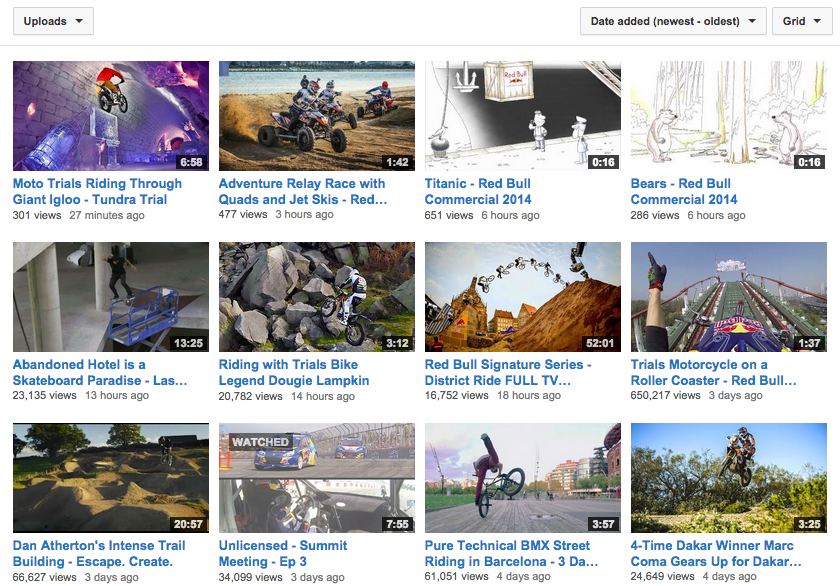Open the watched Unlicensed Summit Meeting thumbnail
840x586 pixels.
pyautogui.click(x=317, y=478)
